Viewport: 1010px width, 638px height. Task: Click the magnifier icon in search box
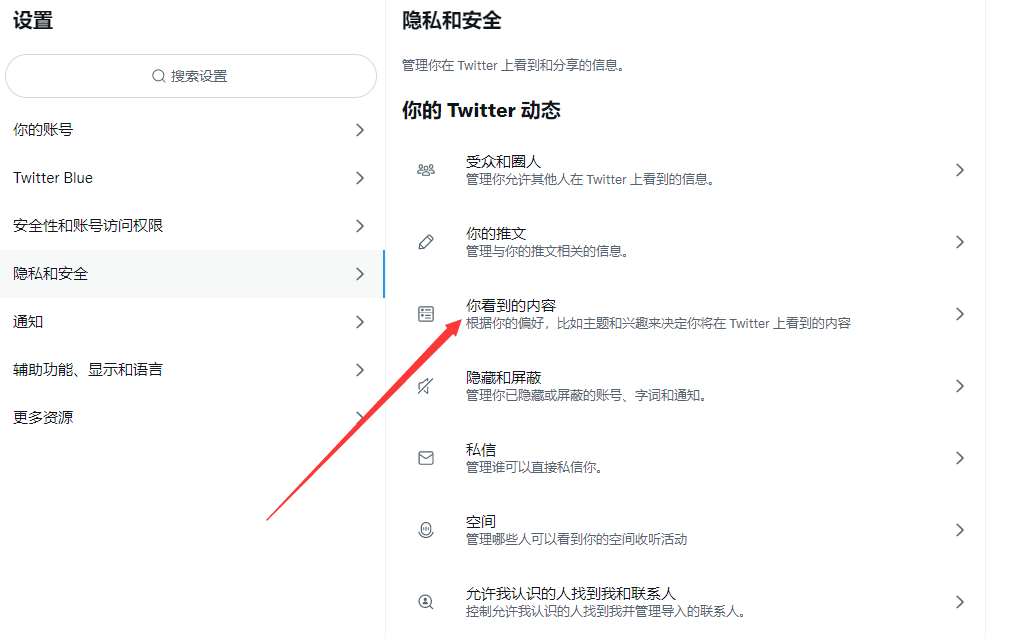click(158, 76)
